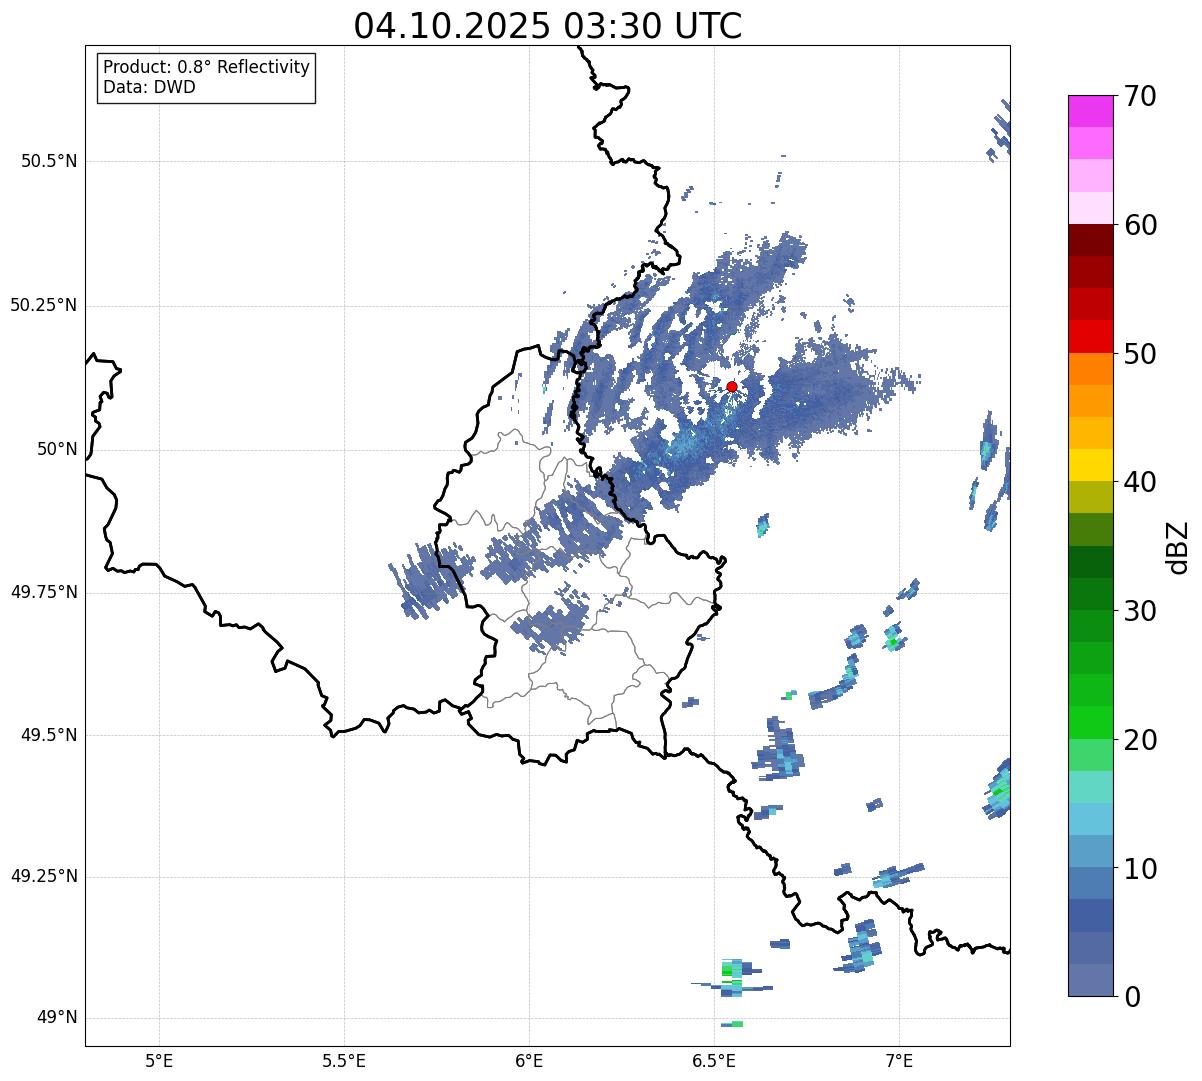Click the '49.5°N' latitude label

click(49, 735)
